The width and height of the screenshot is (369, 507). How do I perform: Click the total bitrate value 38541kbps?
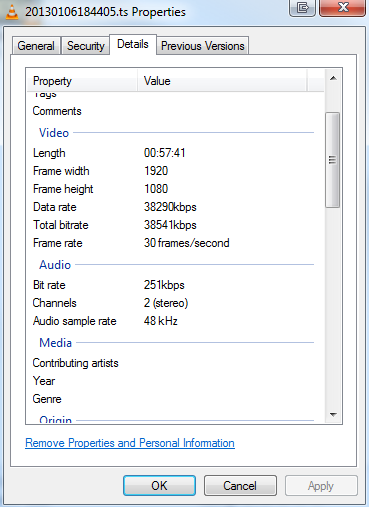pyautogui.click(x=170, y=225)
